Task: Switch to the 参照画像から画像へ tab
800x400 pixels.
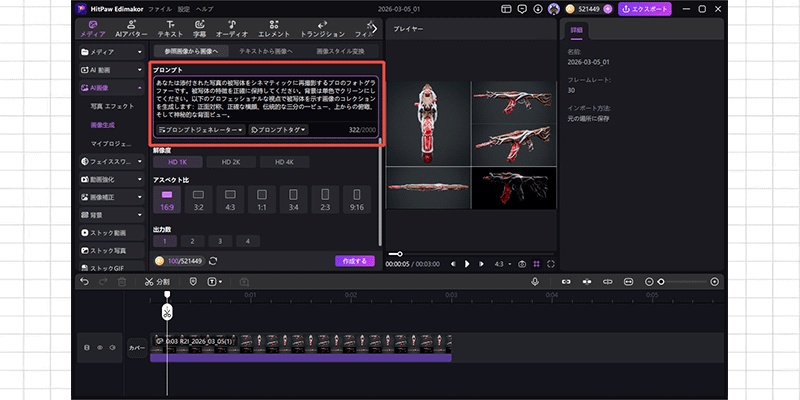Action: point(191,51)
